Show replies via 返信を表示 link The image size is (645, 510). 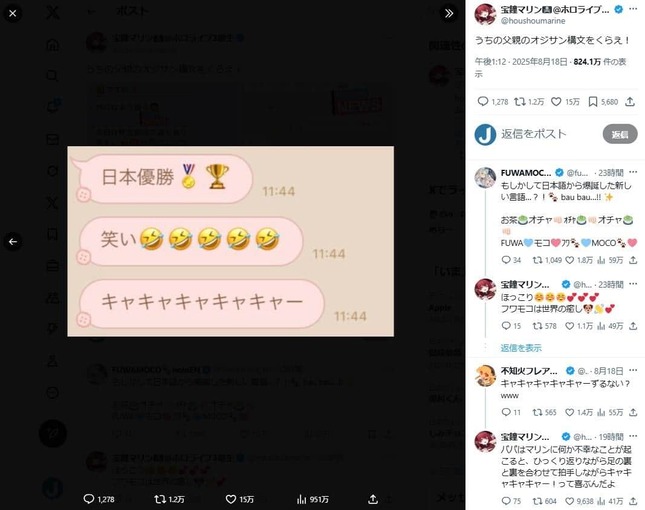coord(521,348)
